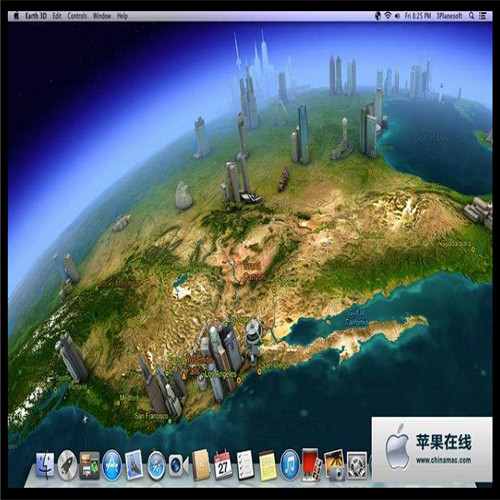Open the 3Planesoft user menu
This screenshot has height=500, width=500.
(449, 16)
